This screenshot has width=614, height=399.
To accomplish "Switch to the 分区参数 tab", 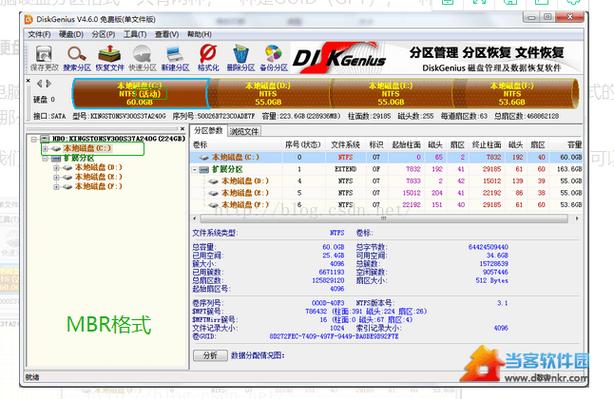I will coord(208,131).
